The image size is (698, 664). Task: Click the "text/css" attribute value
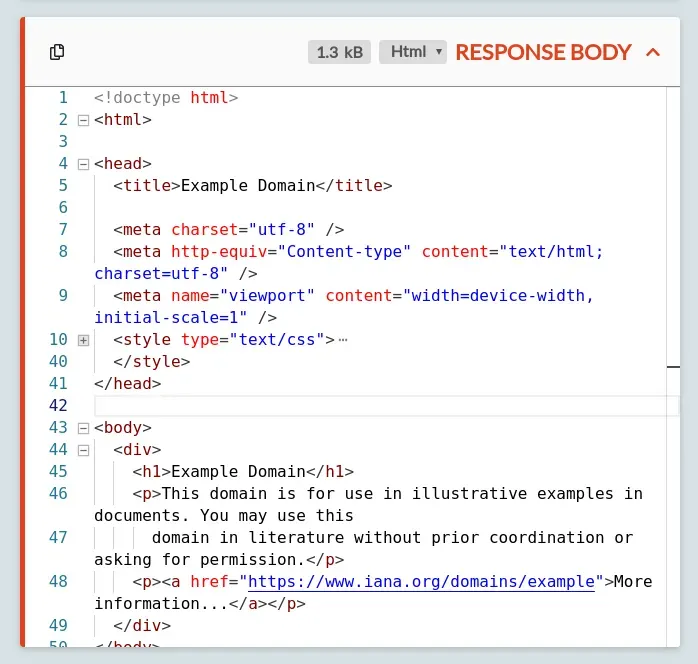(x=277, y=340)
